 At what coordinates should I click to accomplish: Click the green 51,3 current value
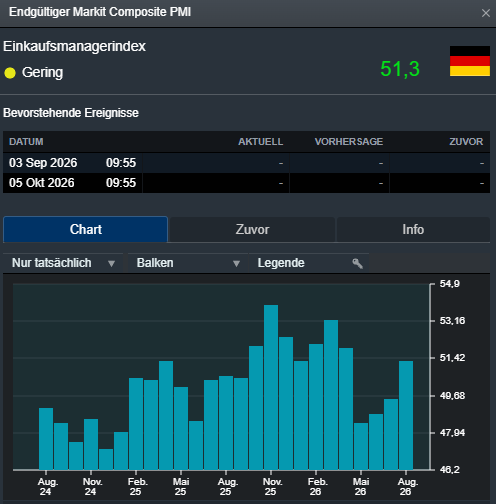point(400,69)
